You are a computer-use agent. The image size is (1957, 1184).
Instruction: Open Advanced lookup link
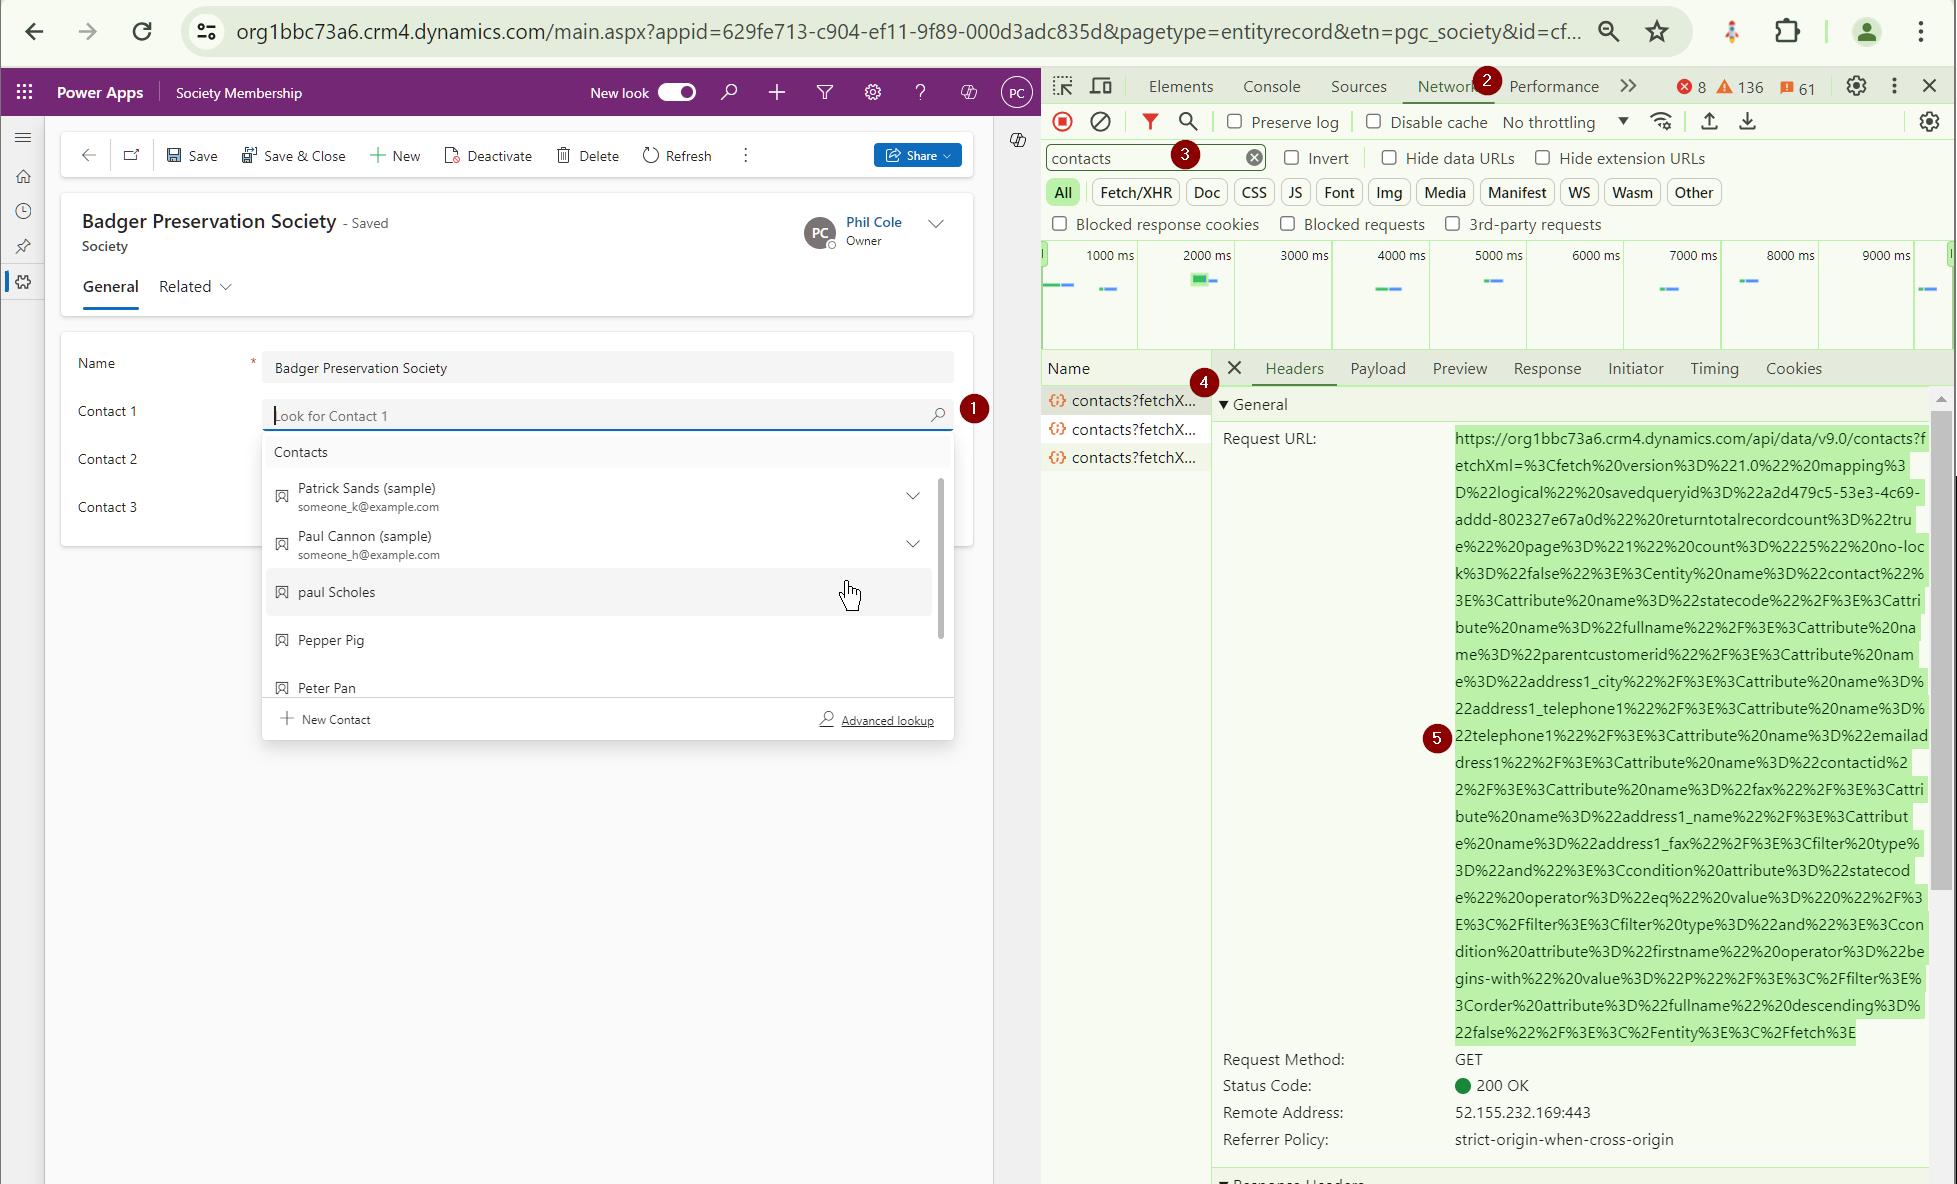tap(887, 720)
